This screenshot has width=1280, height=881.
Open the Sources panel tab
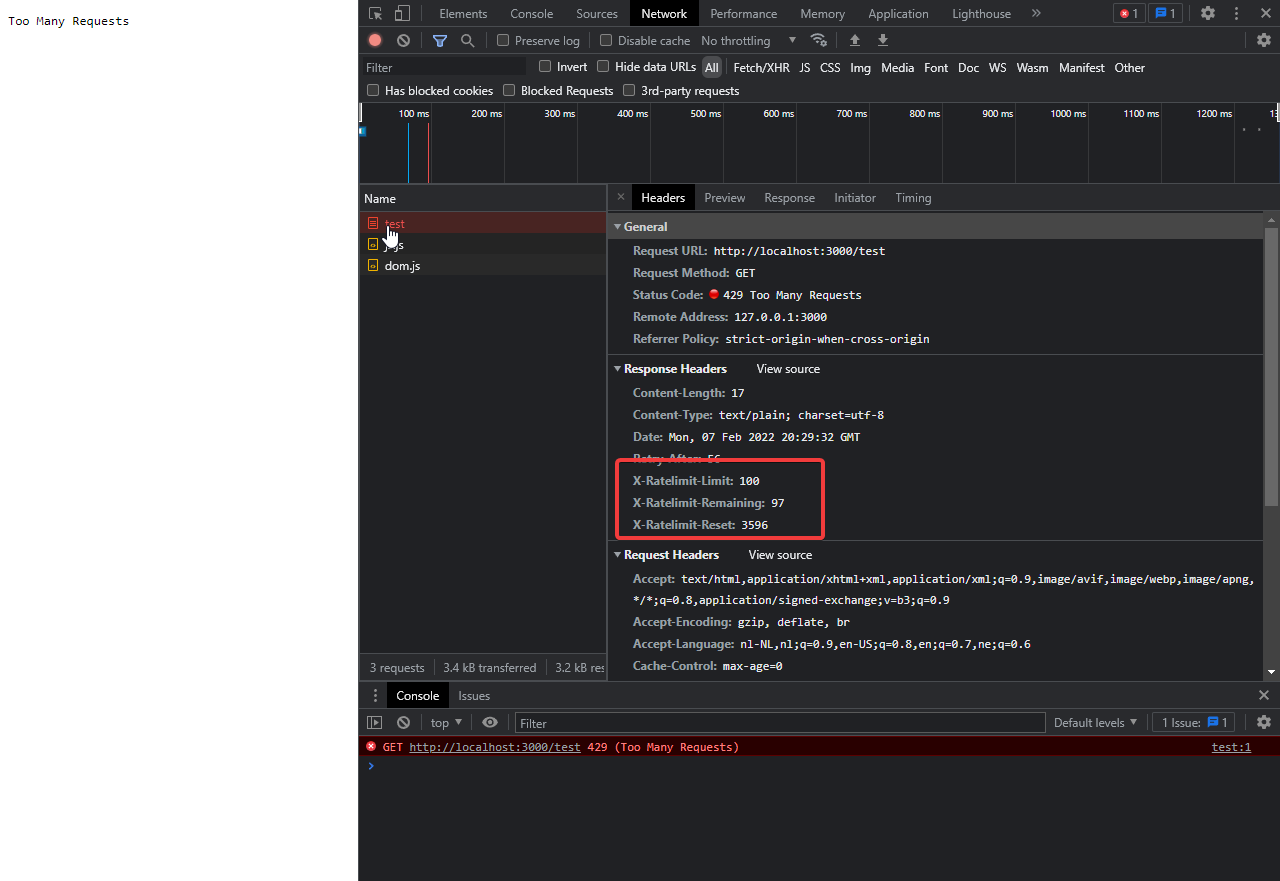click(597, 14)
